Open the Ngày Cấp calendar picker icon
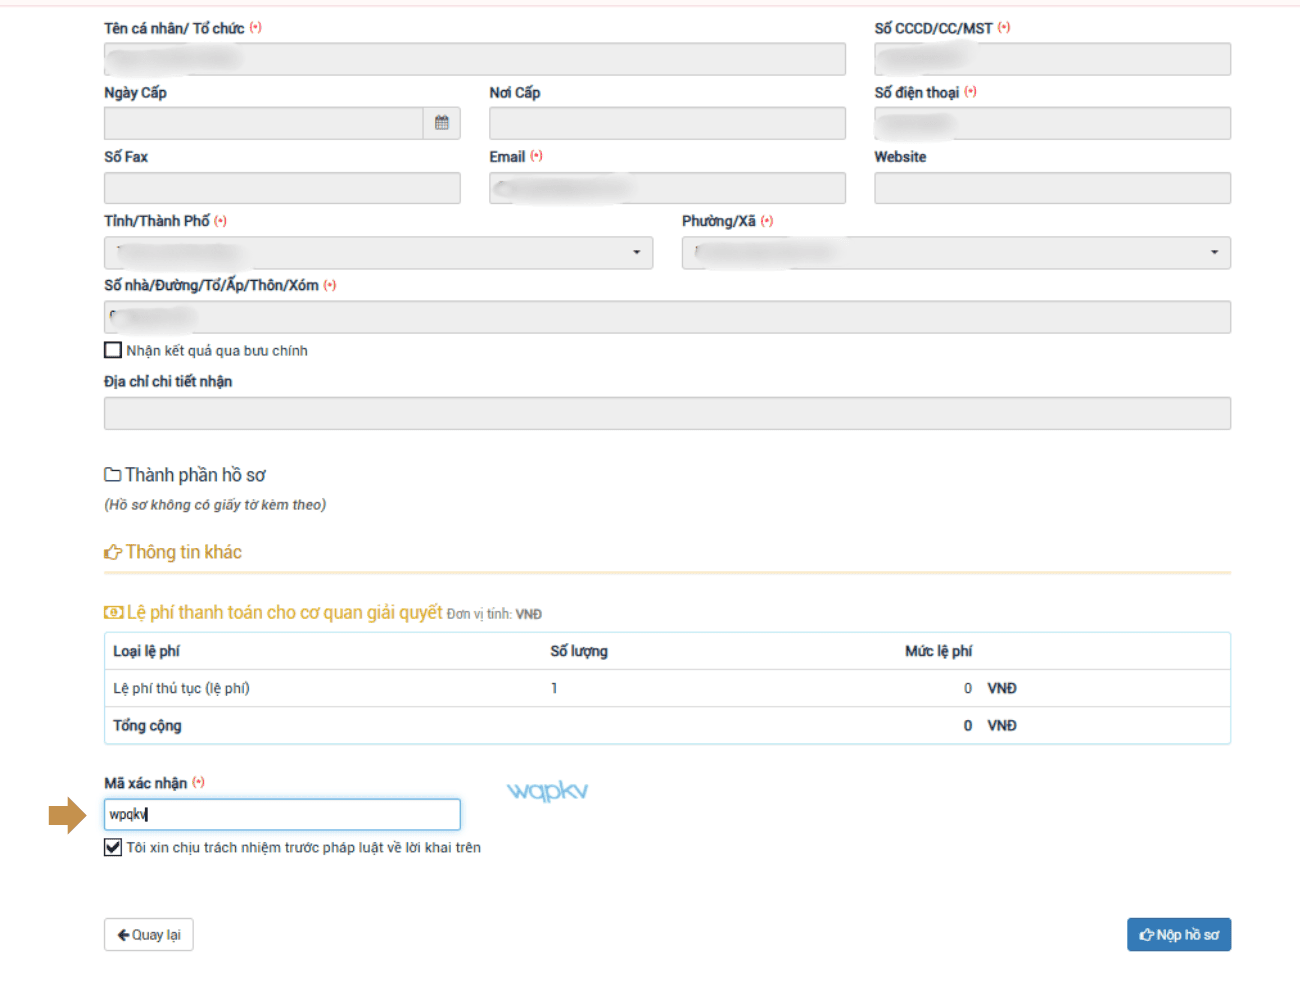1300x1000 pixels. point(441,123)
